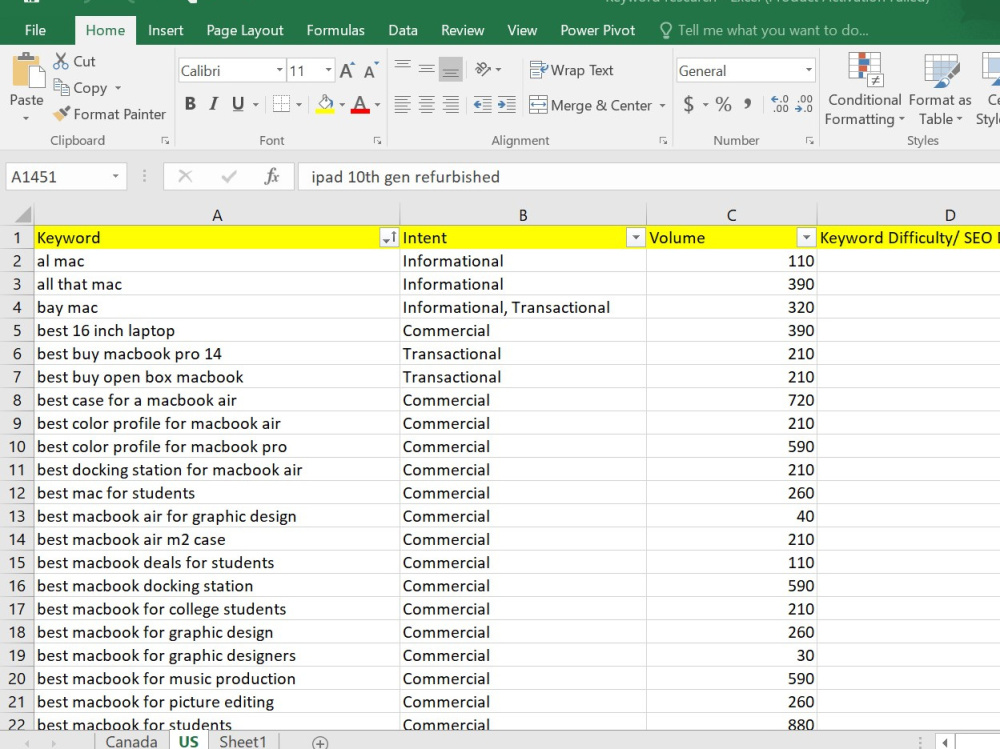Toggle Underline formatting
Image resolution: width=1000 pixels, height=749 pixels.
click(238, 103)
